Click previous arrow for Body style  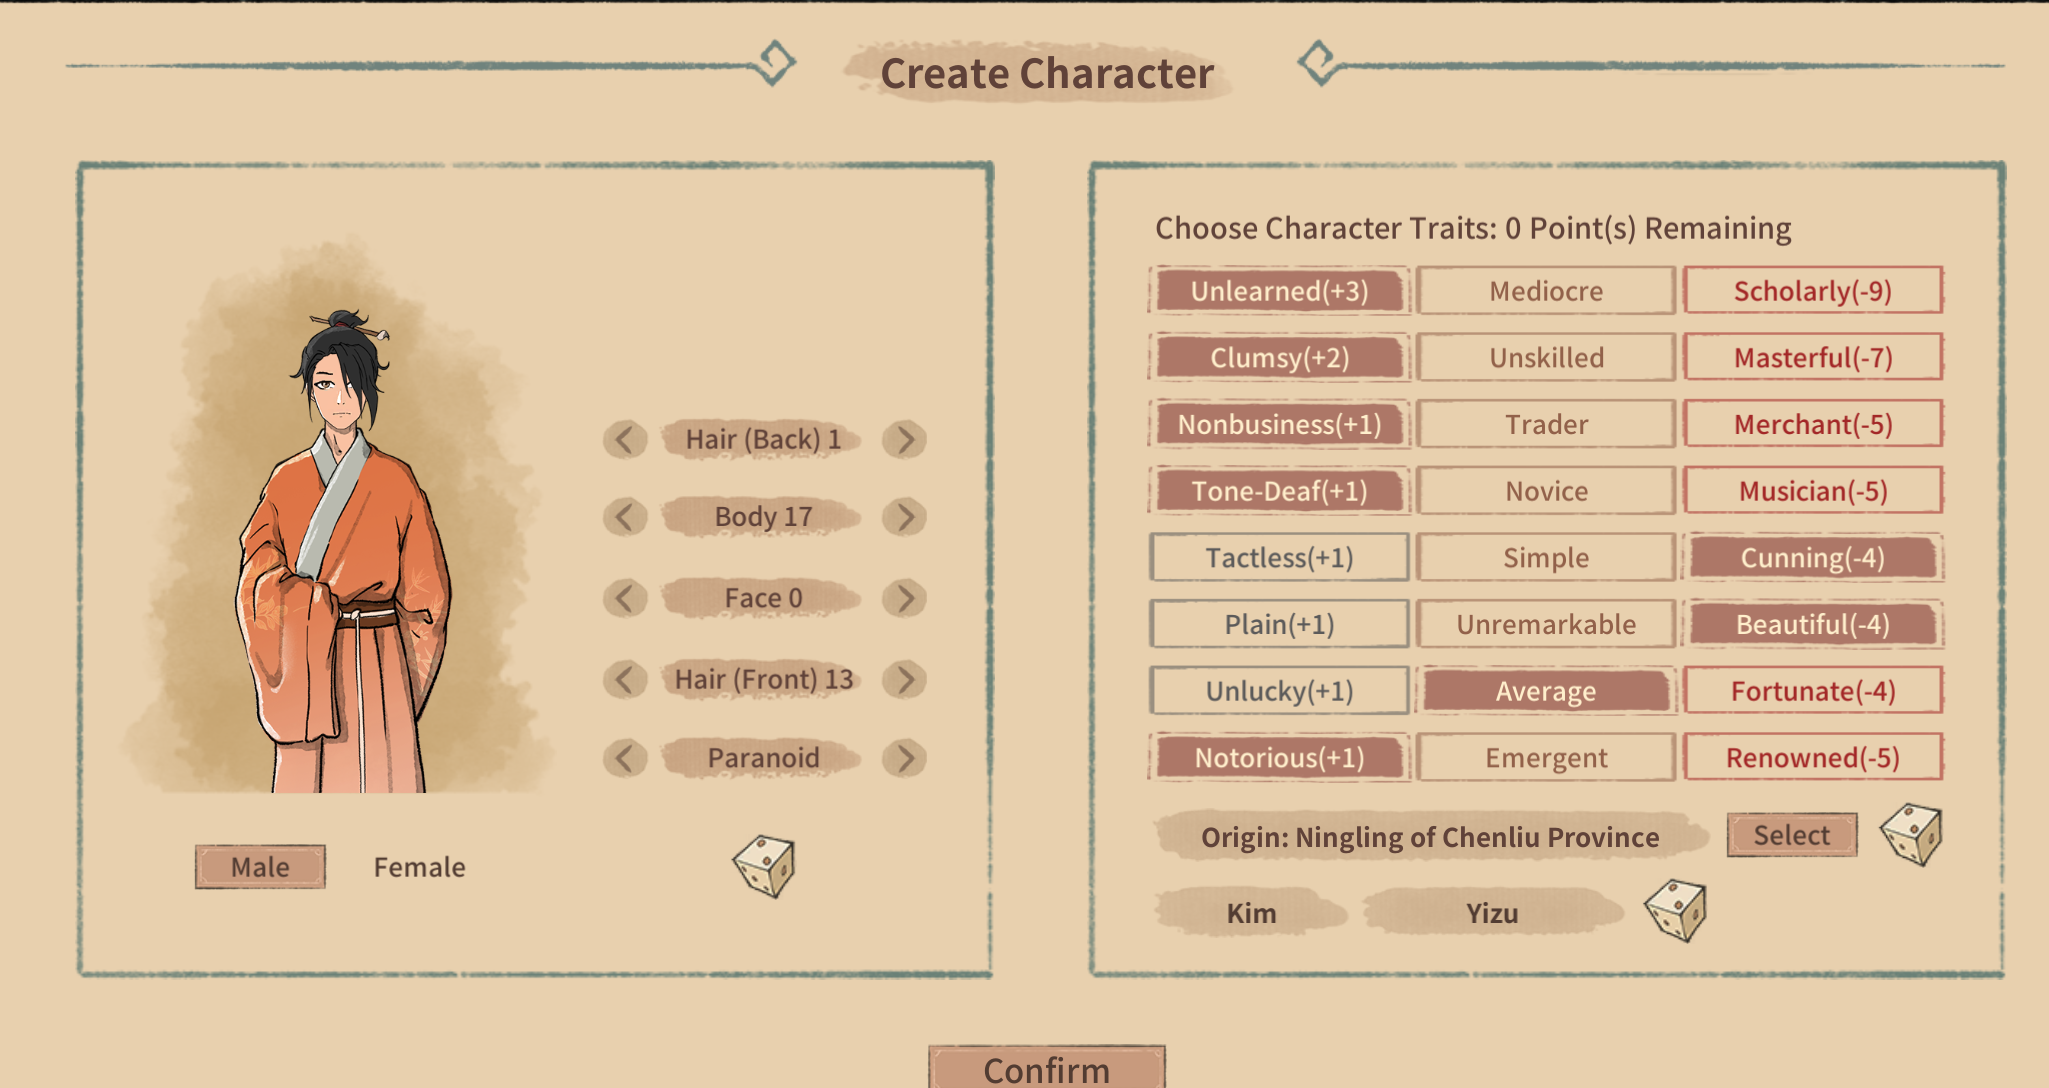point(625,517)
